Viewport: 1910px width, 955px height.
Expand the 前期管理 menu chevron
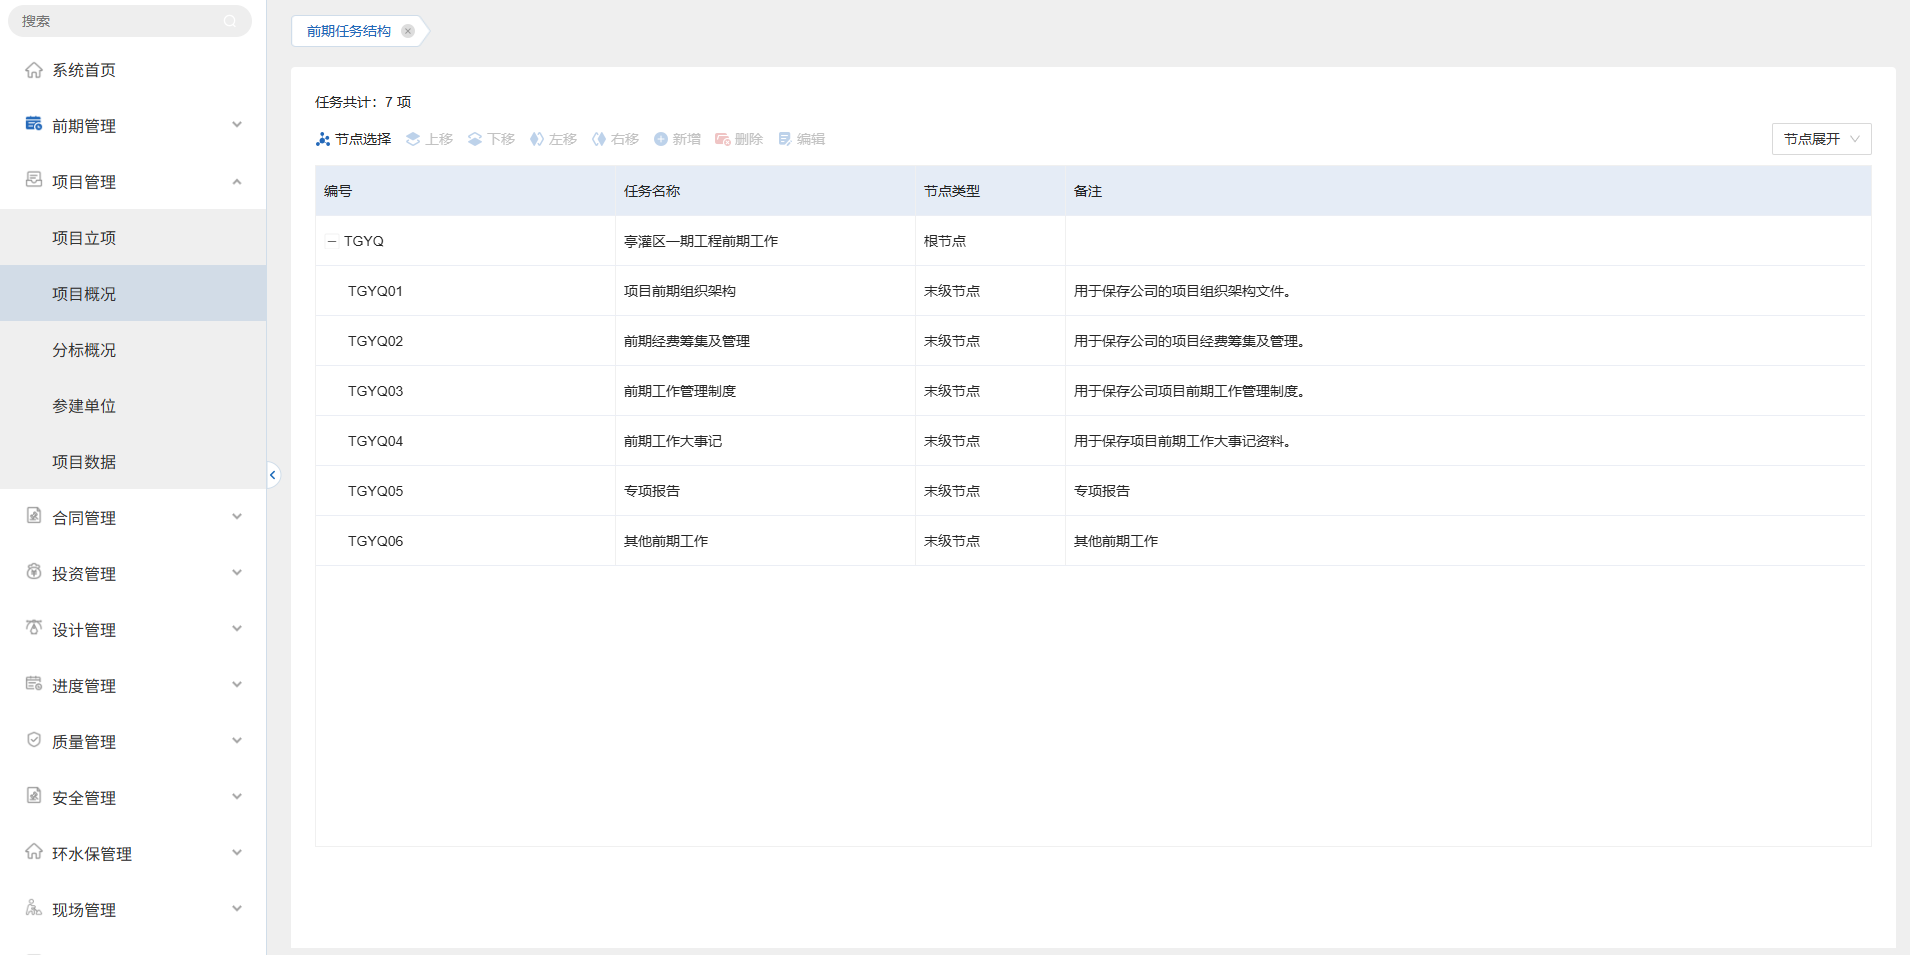point(237,125)
